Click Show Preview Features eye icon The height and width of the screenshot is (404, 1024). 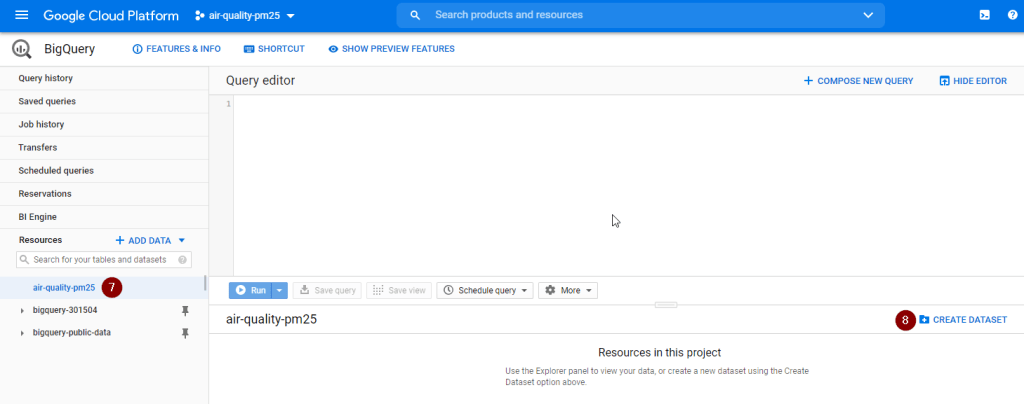tap(333, 49)
